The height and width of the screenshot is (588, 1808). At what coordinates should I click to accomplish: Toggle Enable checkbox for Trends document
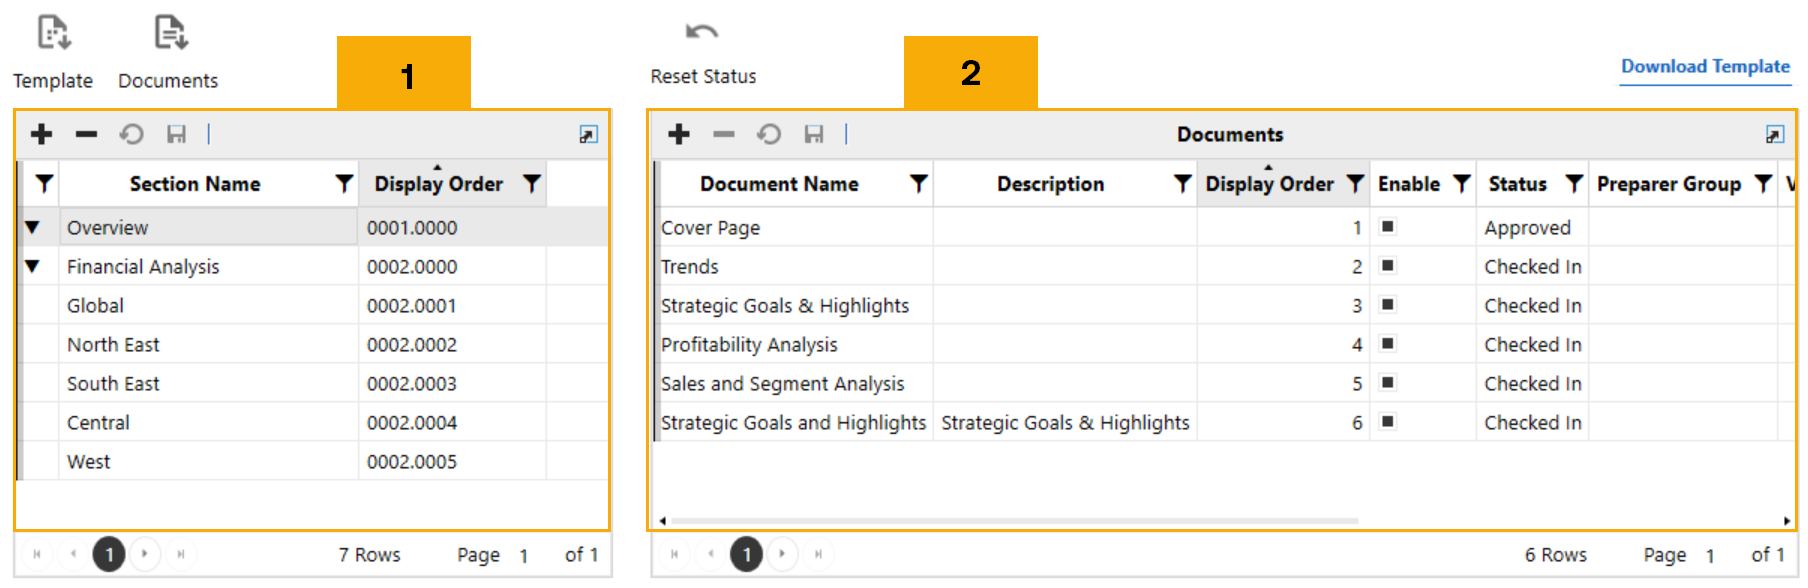point(1388,266)
